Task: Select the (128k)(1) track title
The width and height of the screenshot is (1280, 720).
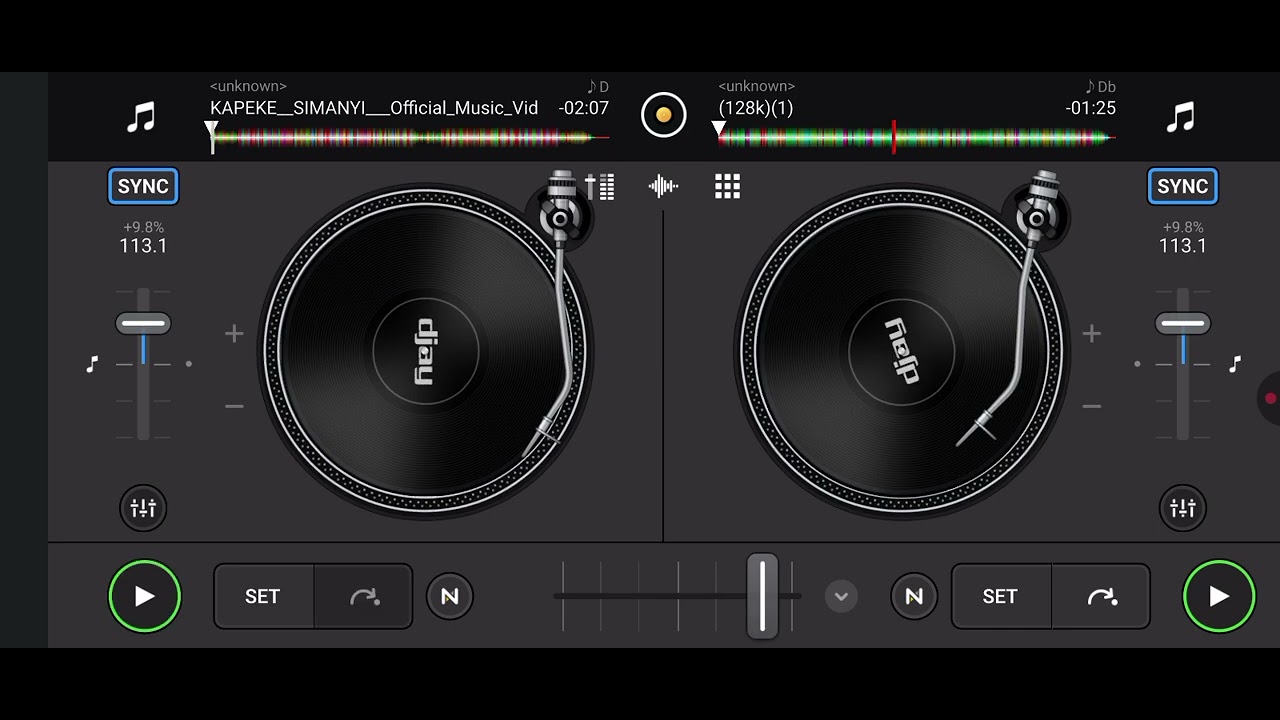Action: tap(756, 108)
